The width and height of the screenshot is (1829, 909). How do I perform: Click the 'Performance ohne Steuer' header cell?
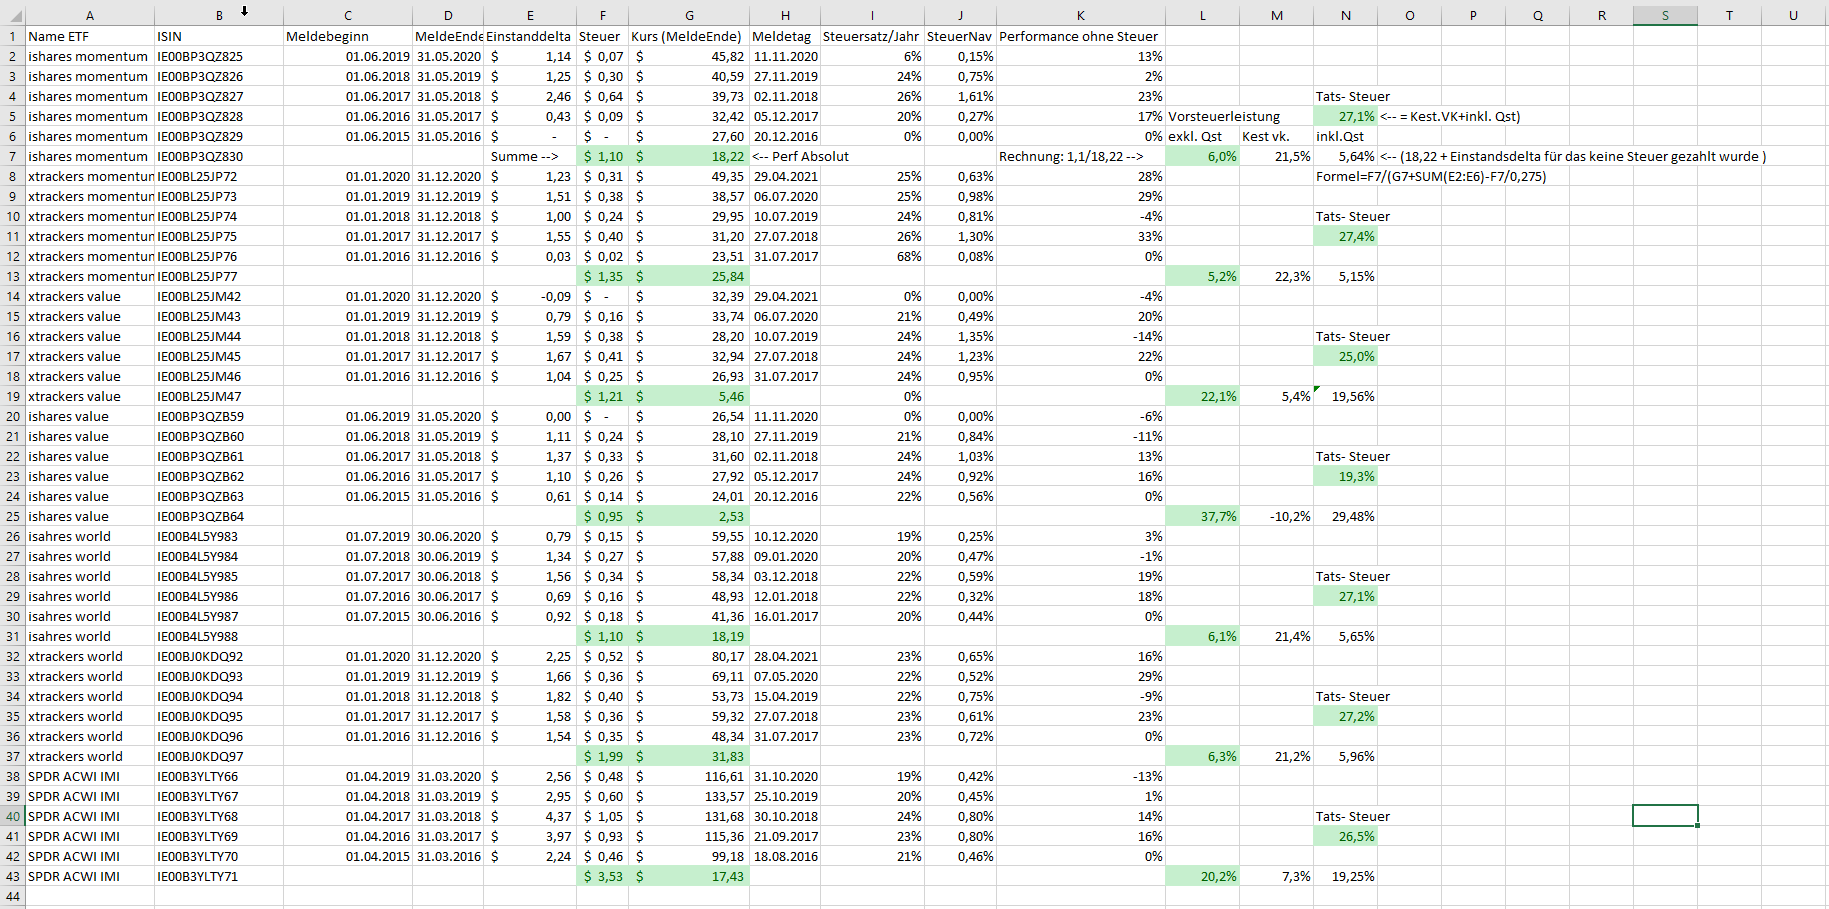[1080, 36]
